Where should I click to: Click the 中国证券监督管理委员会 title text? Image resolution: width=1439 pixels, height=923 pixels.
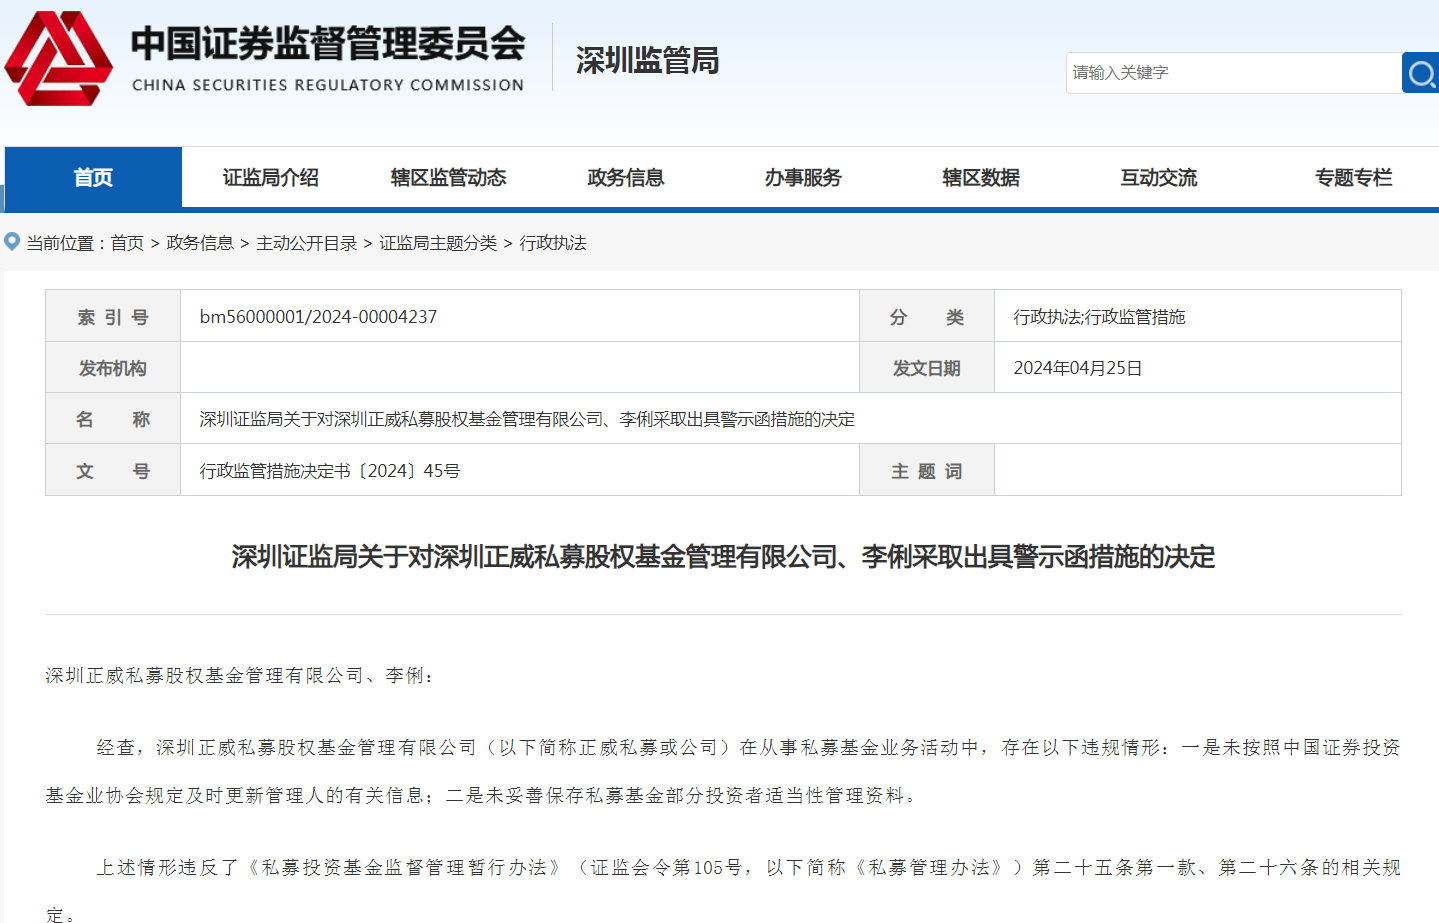tap(327, 44)
